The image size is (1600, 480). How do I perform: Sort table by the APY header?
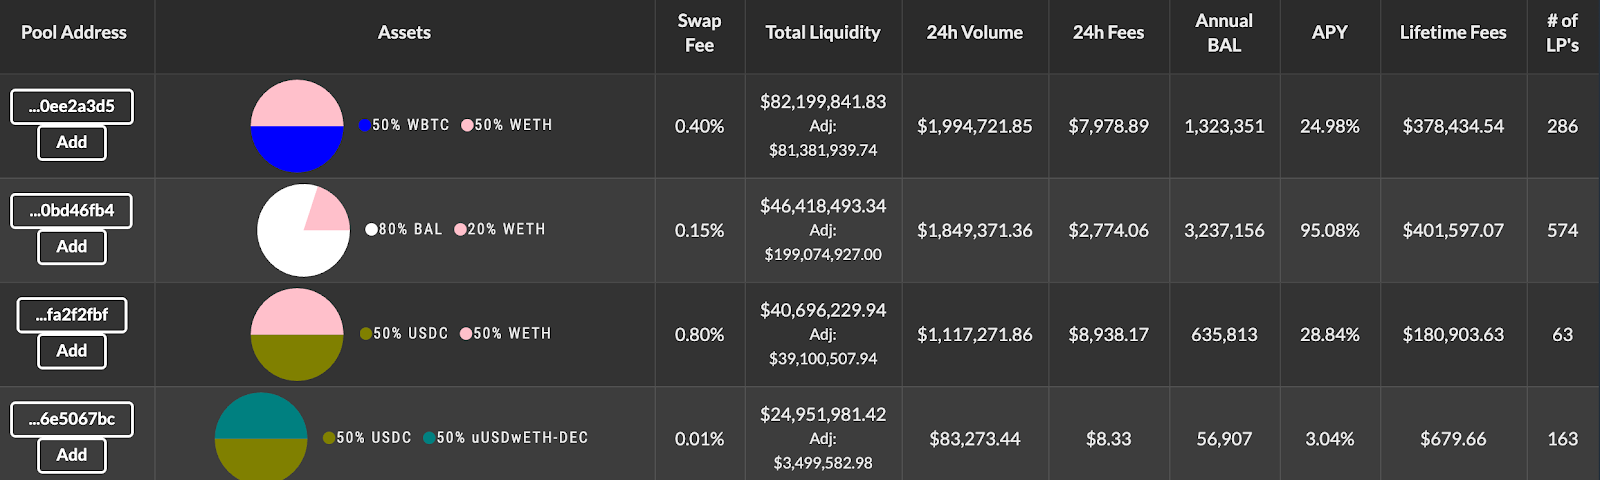click(1330, 32)
